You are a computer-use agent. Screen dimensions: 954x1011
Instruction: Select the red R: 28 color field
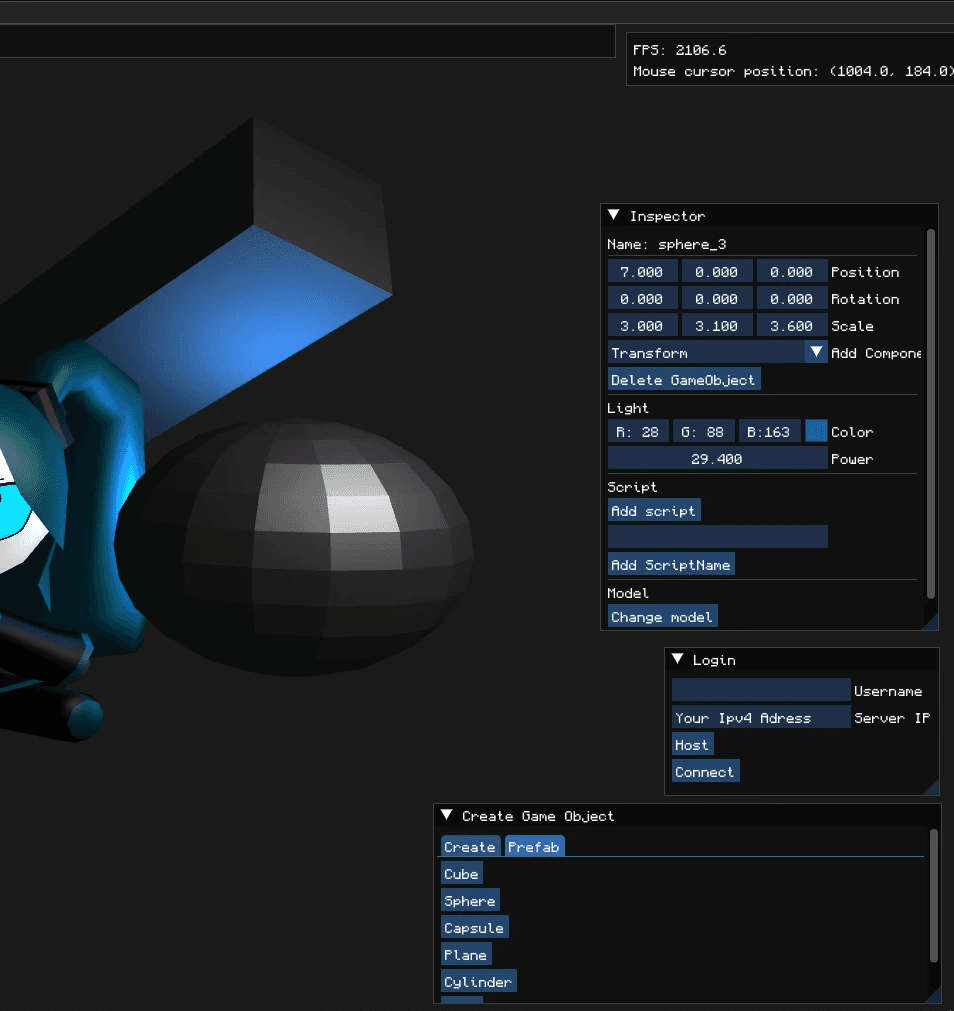pos(638,431)
